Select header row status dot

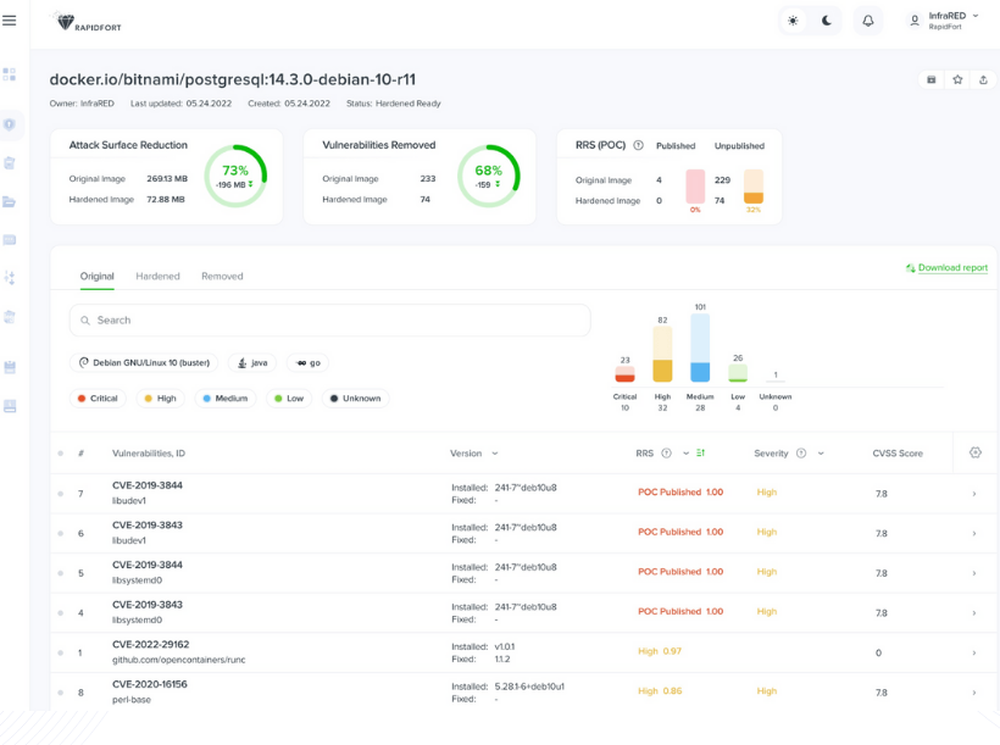pos(61,454)
